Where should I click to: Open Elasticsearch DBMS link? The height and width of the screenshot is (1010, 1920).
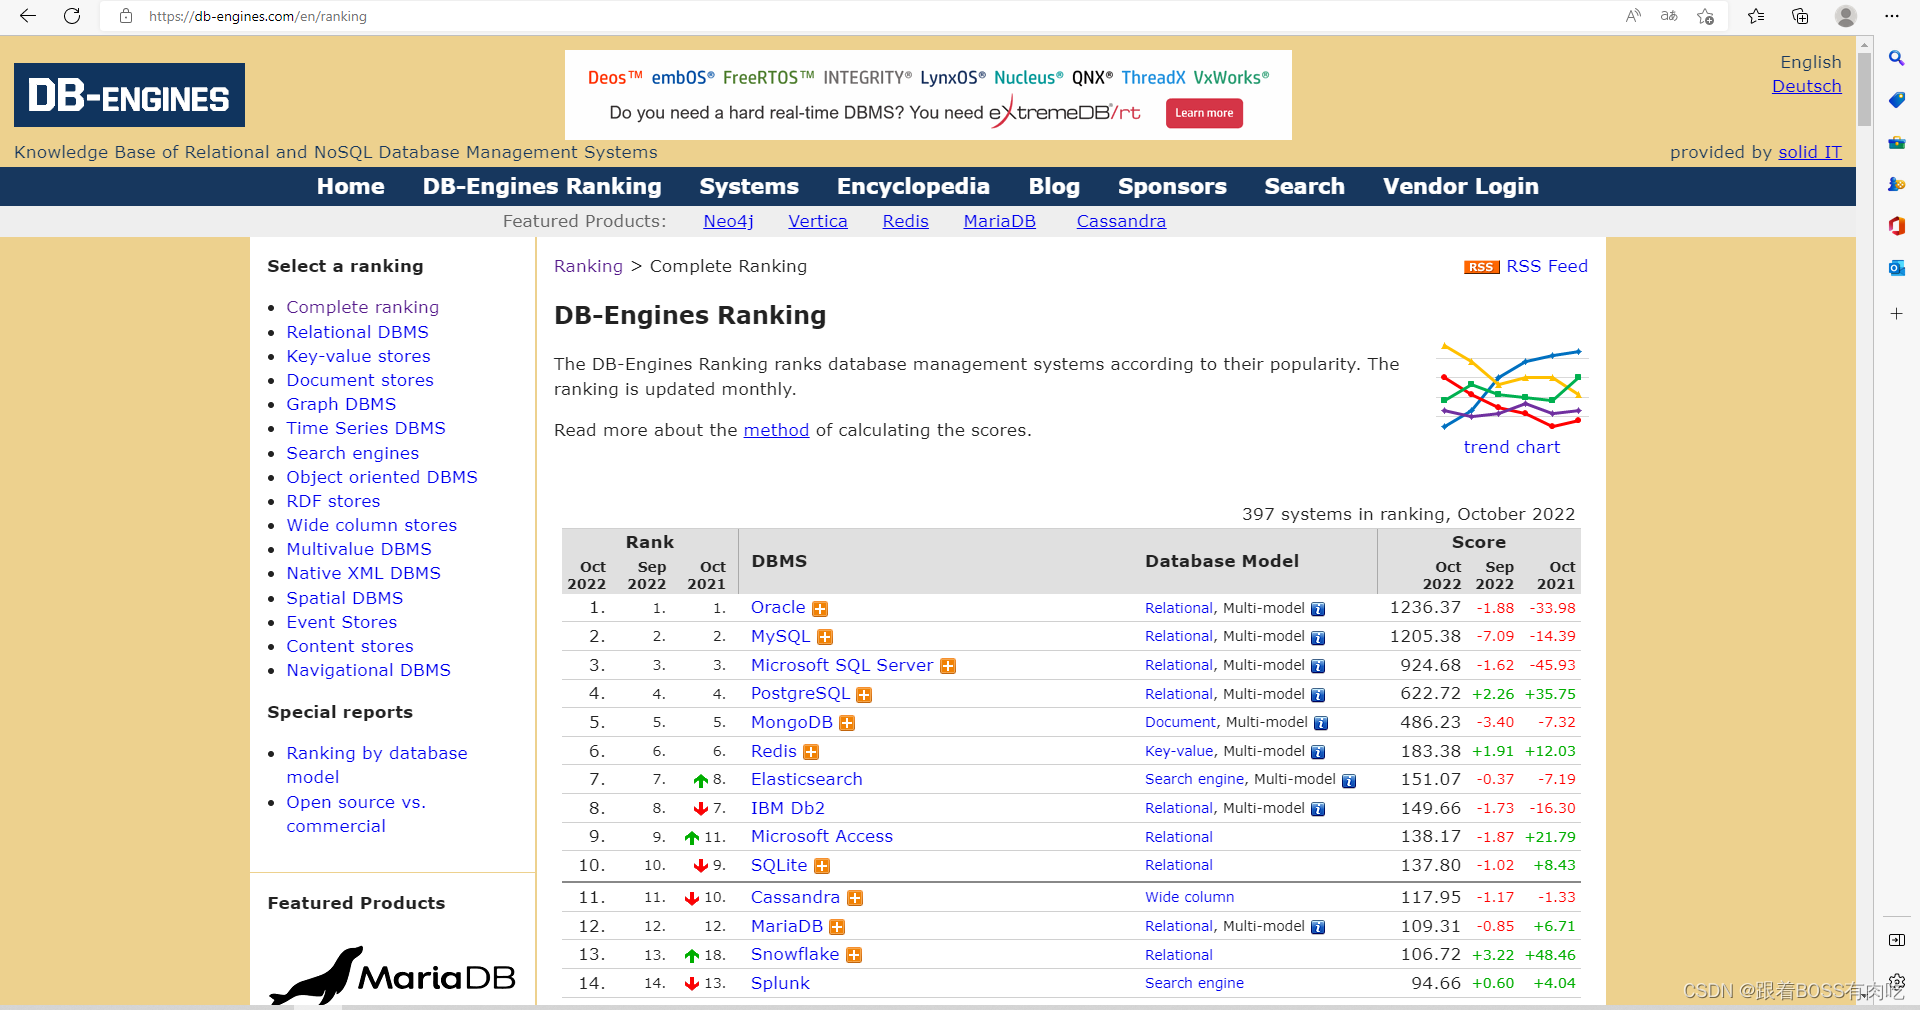[x=806, y=779]
